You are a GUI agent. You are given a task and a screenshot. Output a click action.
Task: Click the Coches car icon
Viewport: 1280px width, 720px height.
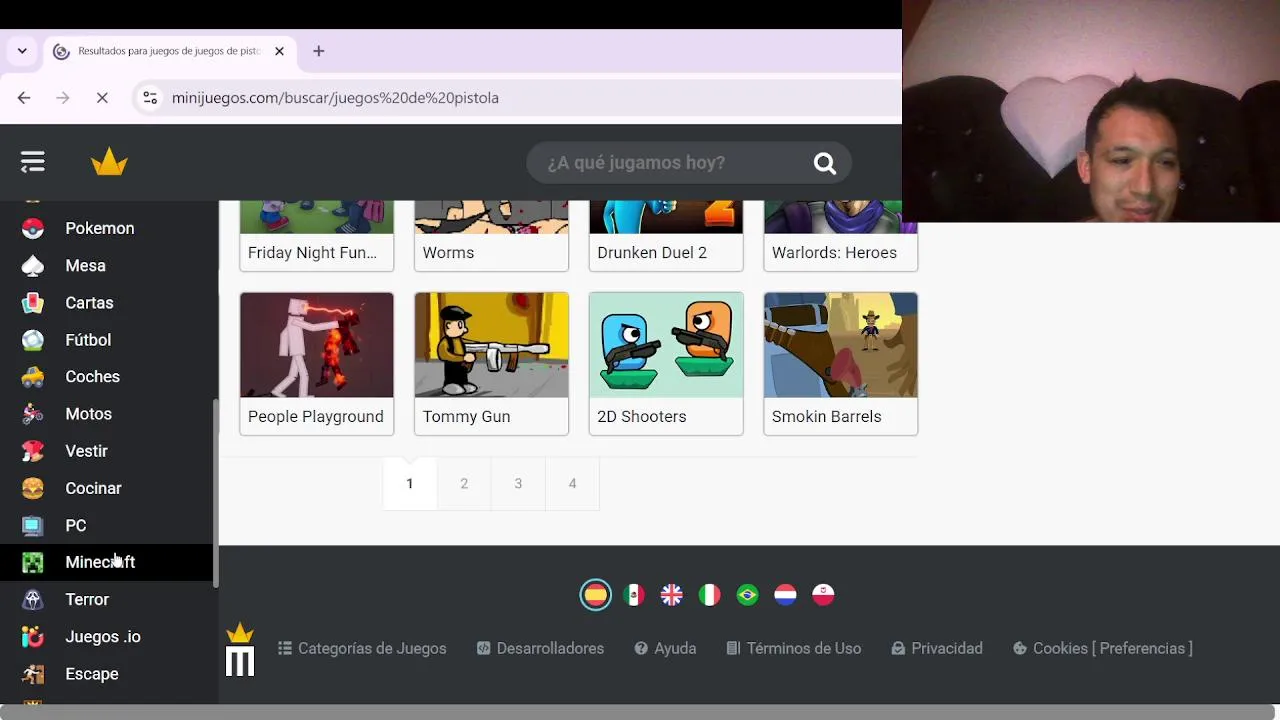(33, 377)
